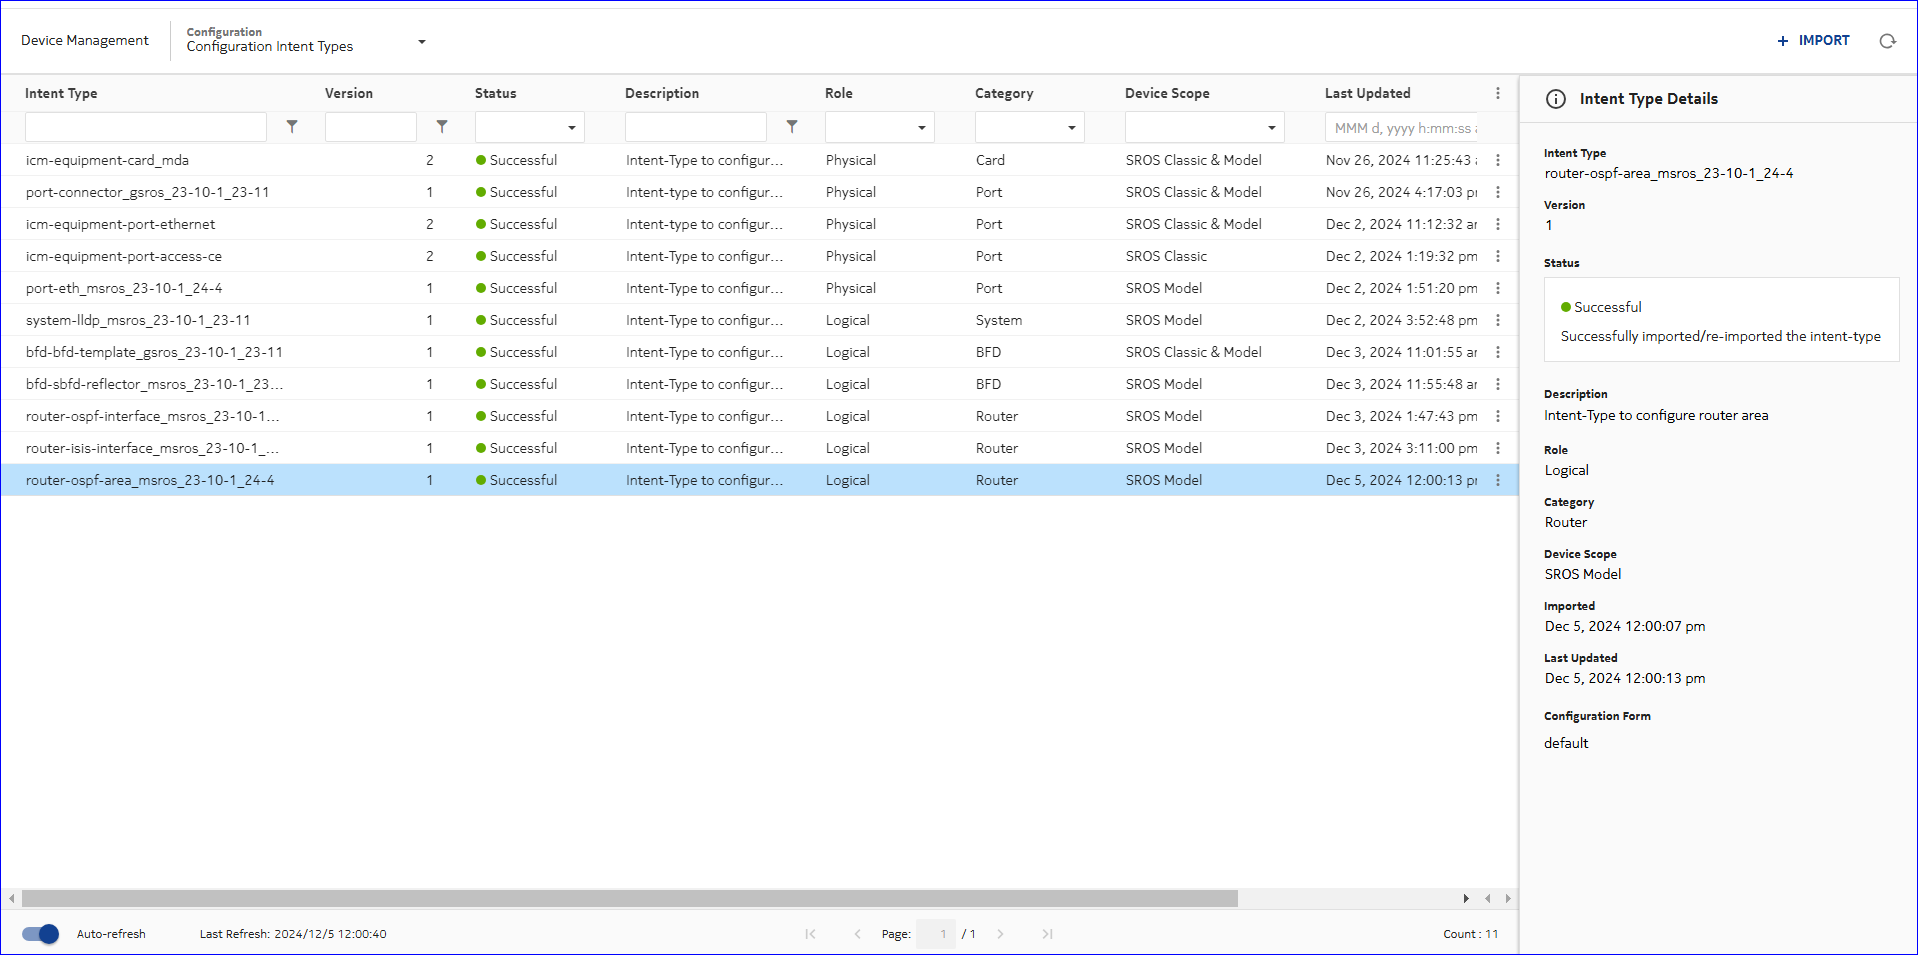Click the Intent Type column filter icon
This screenshot has width=1918, height=955.
pos(292,127)
